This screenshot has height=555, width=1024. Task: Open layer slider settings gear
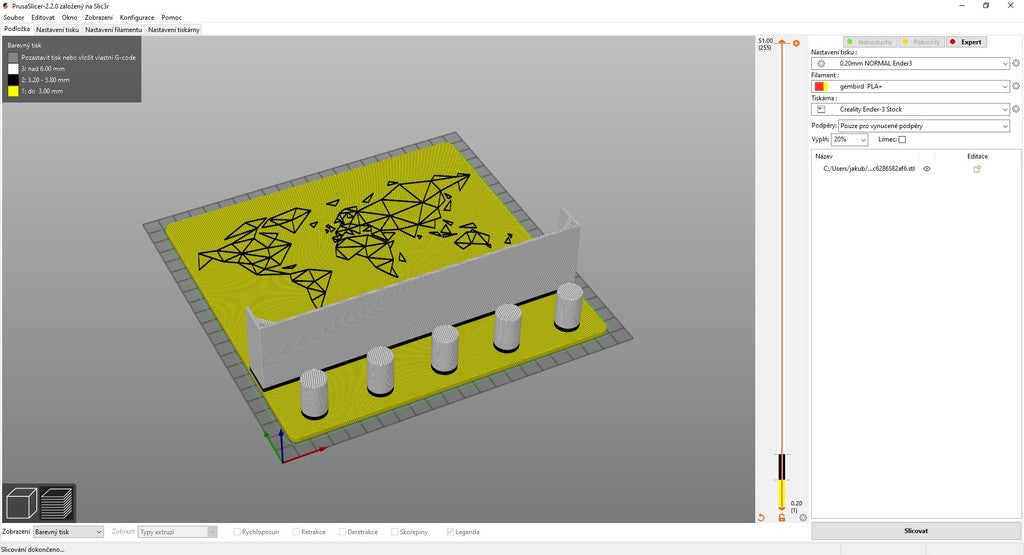click(803, 518)
